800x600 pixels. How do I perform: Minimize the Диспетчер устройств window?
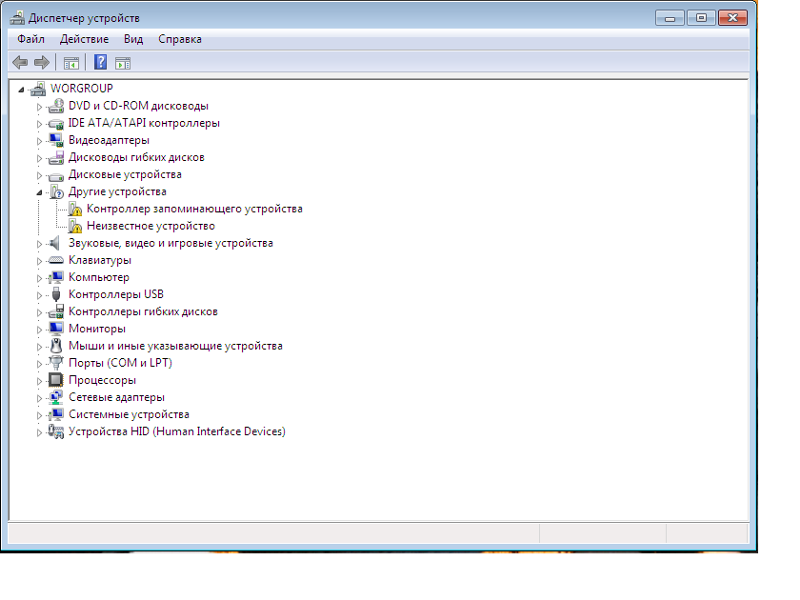670,18
